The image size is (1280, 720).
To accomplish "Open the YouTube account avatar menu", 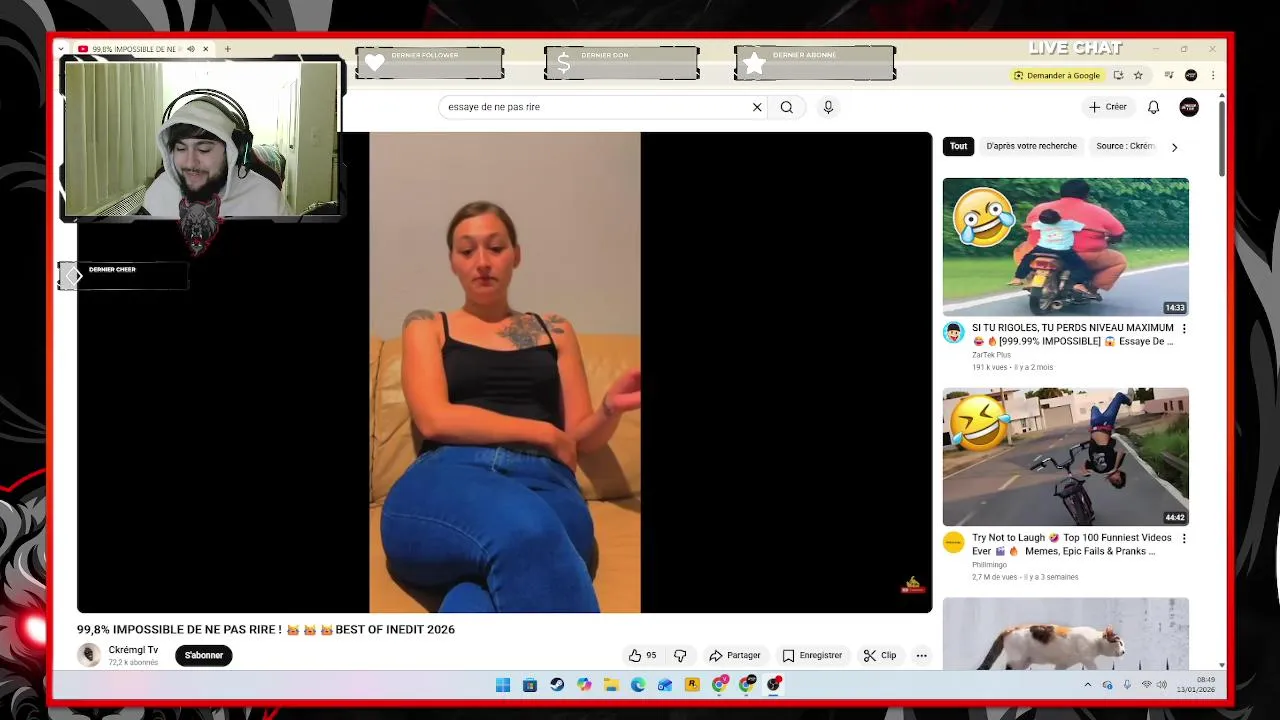I will click(1189, 107).
